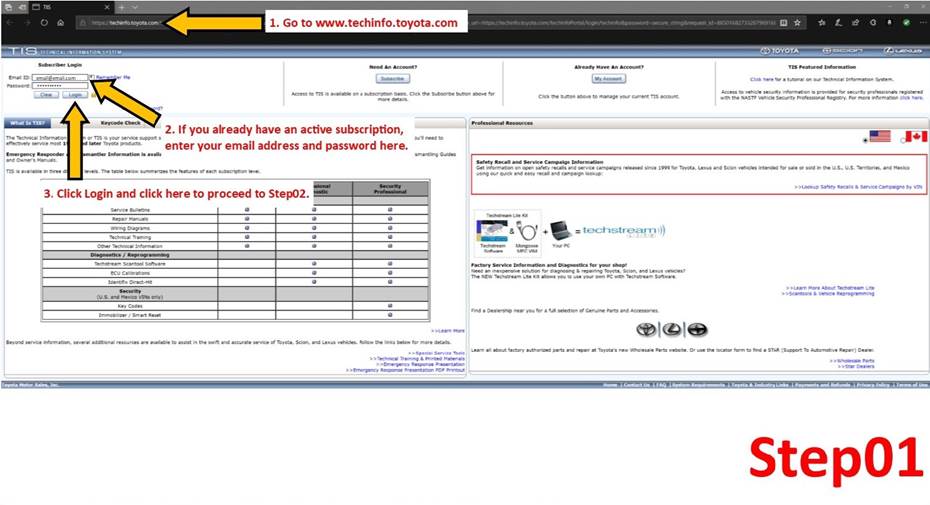
Task: Click the Home footer link
Action: tap(610, 385)
